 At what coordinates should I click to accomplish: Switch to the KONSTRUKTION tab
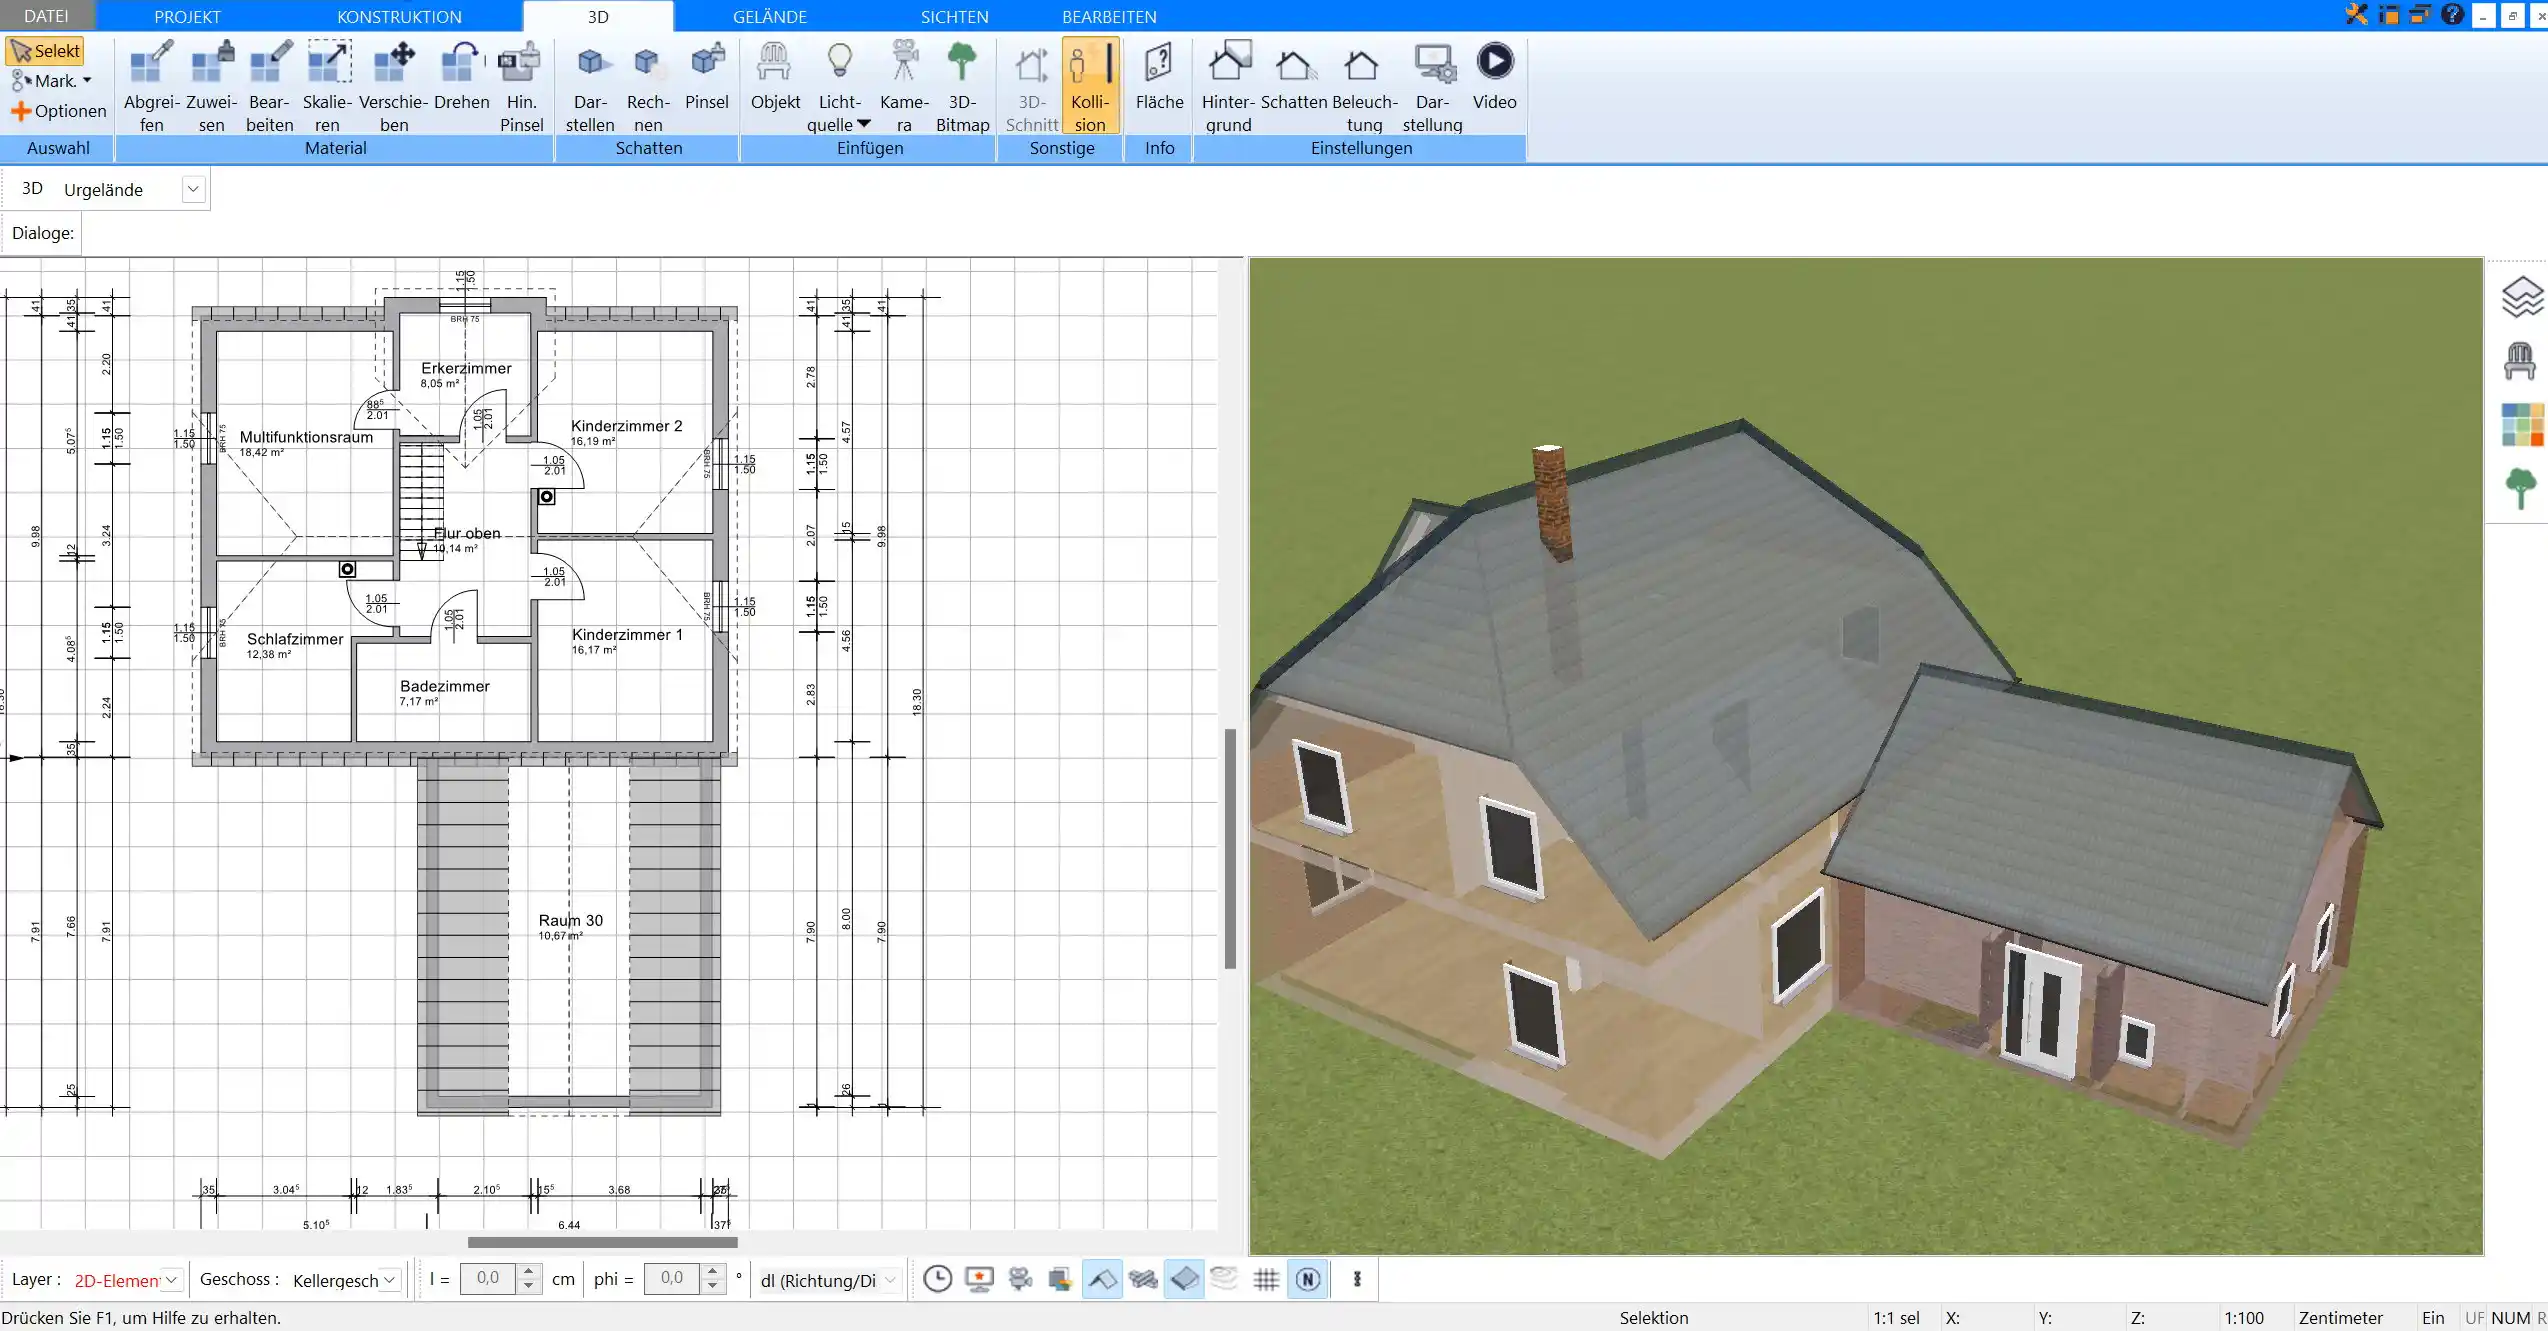coord(399,16)
